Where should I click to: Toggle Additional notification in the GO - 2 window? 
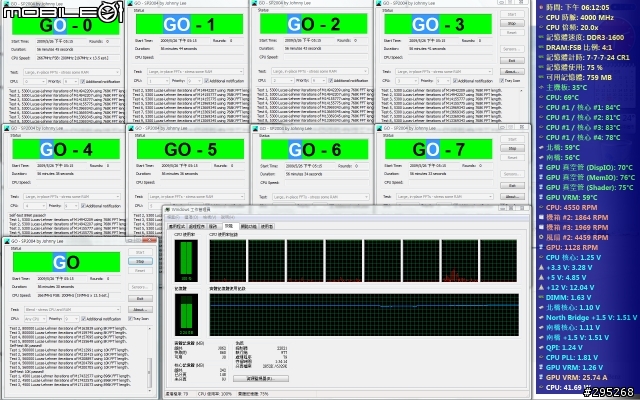[331, 80]
